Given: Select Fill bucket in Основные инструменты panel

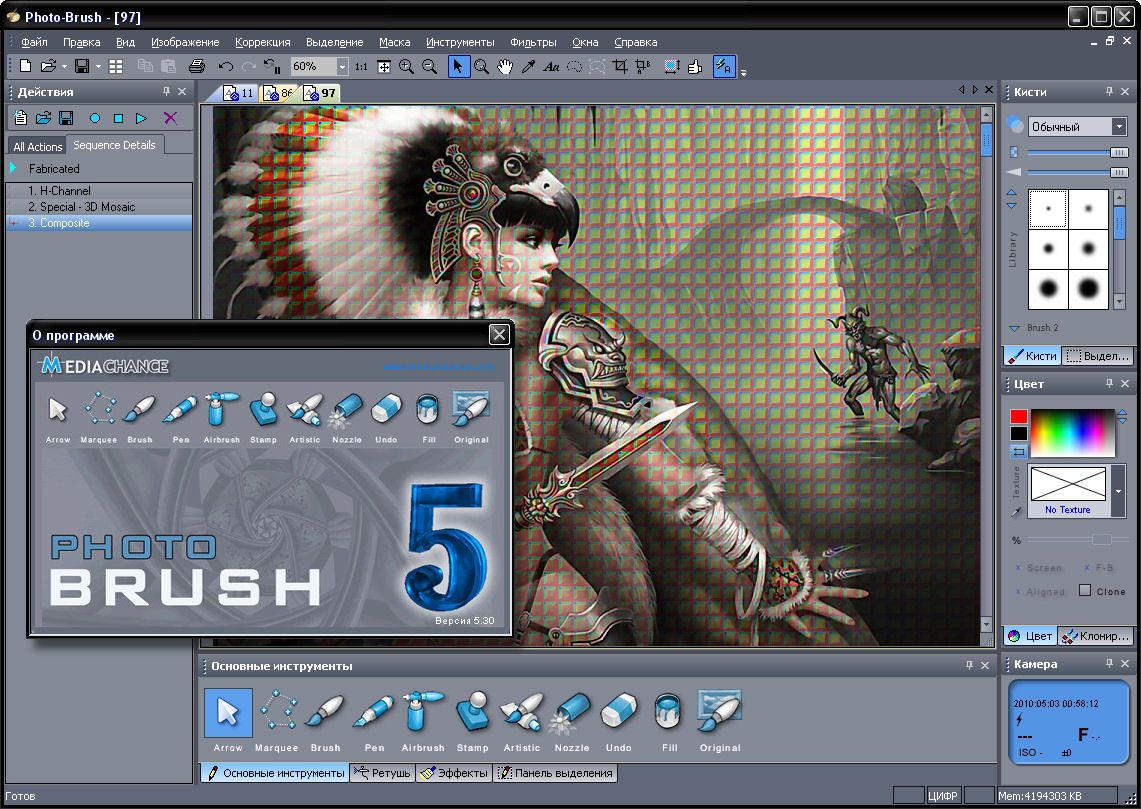Looking at the screenshot, I should point(669,720).
